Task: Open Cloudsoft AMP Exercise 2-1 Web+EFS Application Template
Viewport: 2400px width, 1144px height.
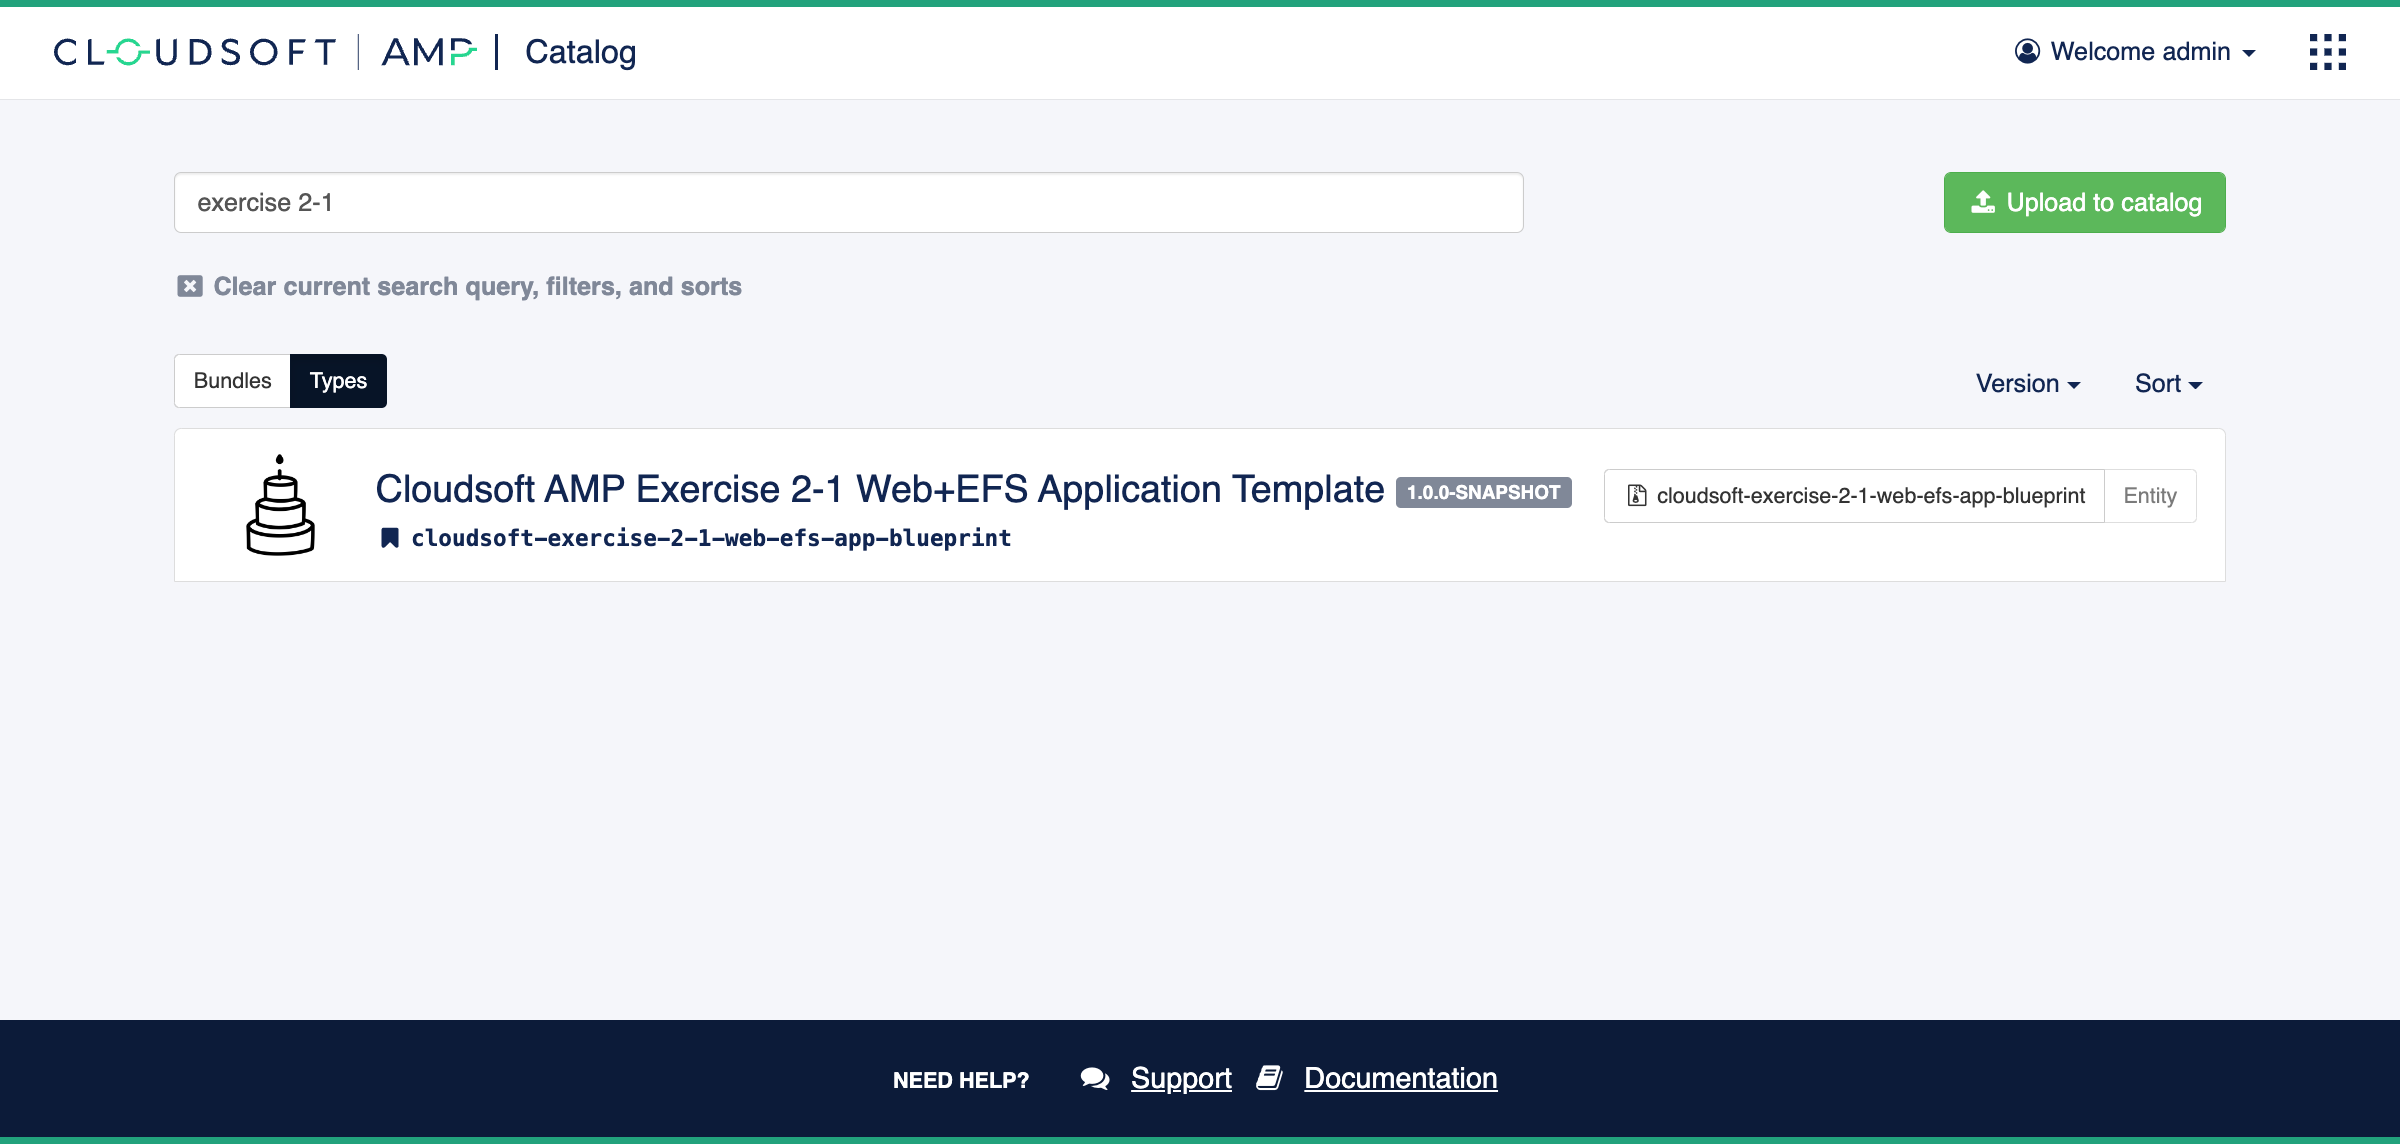Action: click(x=879, y=489)
